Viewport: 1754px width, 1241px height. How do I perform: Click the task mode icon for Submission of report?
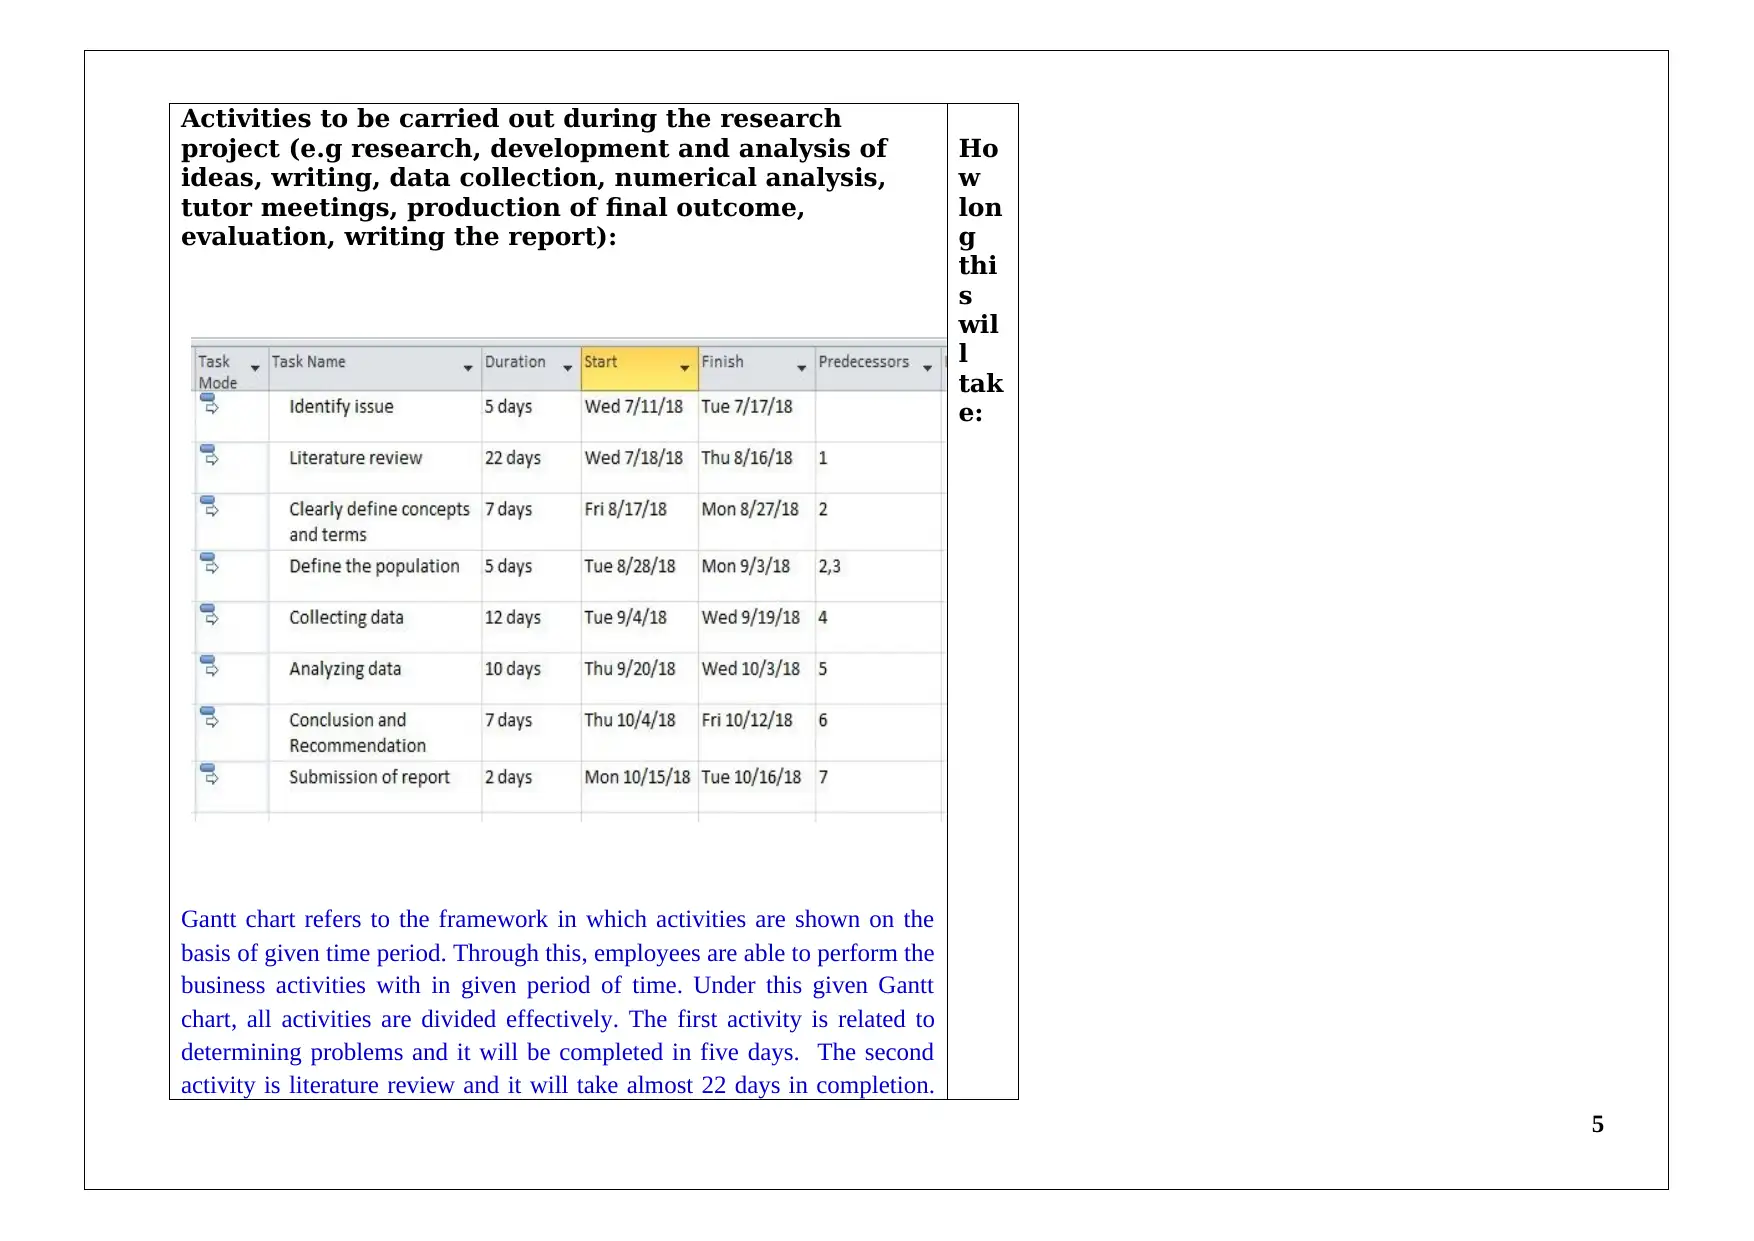tap(209, 774)
